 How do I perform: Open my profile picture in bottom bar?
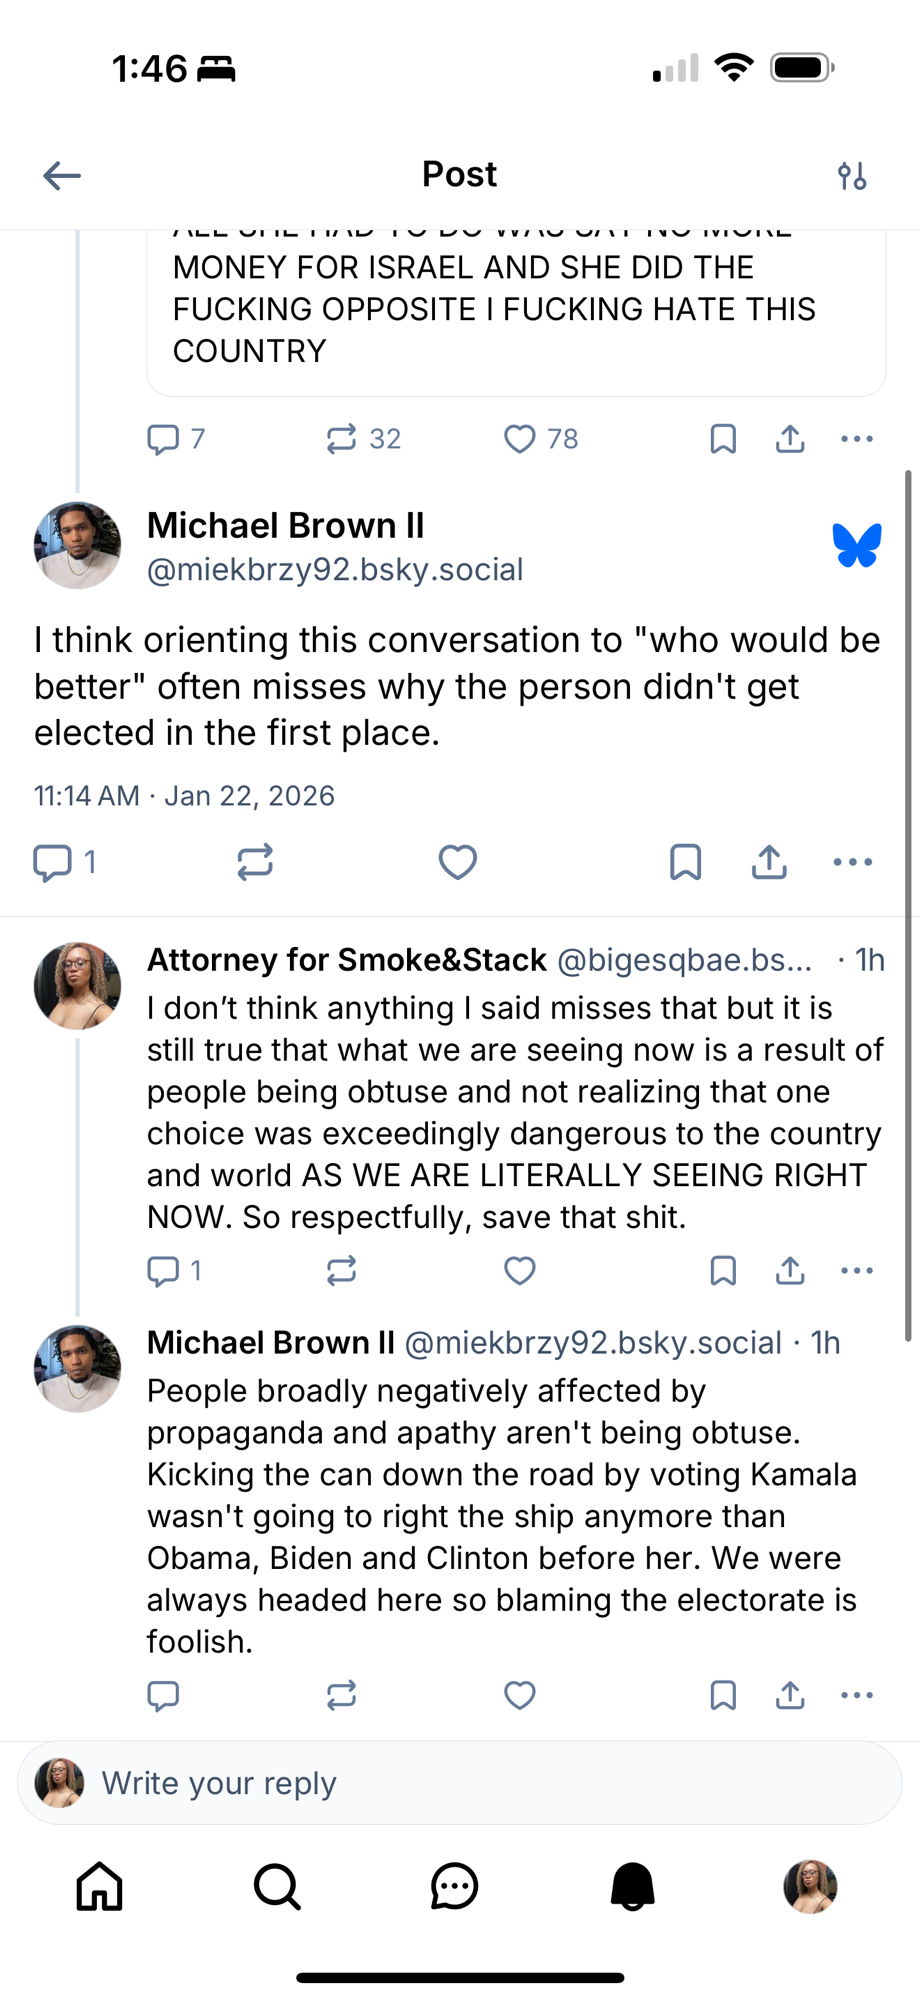[810, 1887]
